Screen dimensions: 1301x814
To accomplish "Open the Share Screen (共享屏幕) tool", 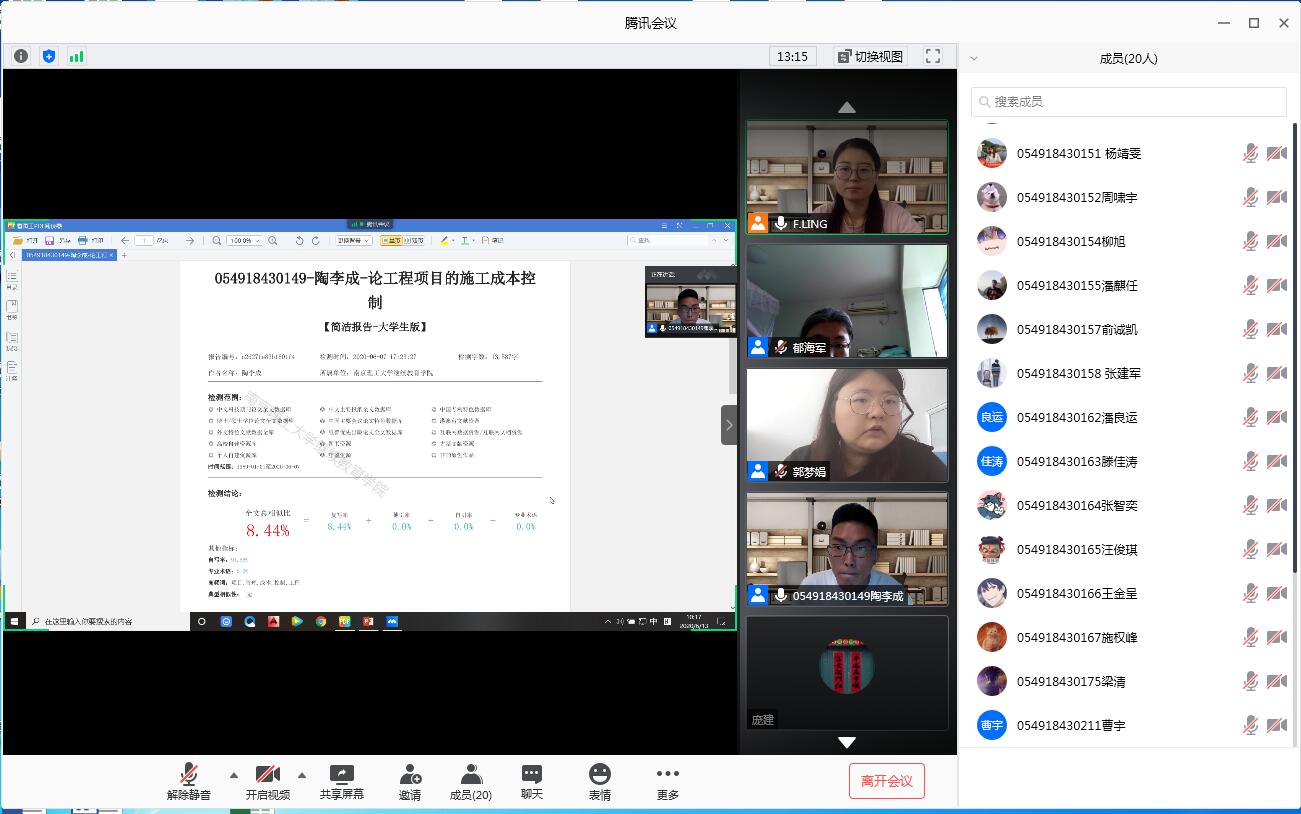I will point(341,781).
